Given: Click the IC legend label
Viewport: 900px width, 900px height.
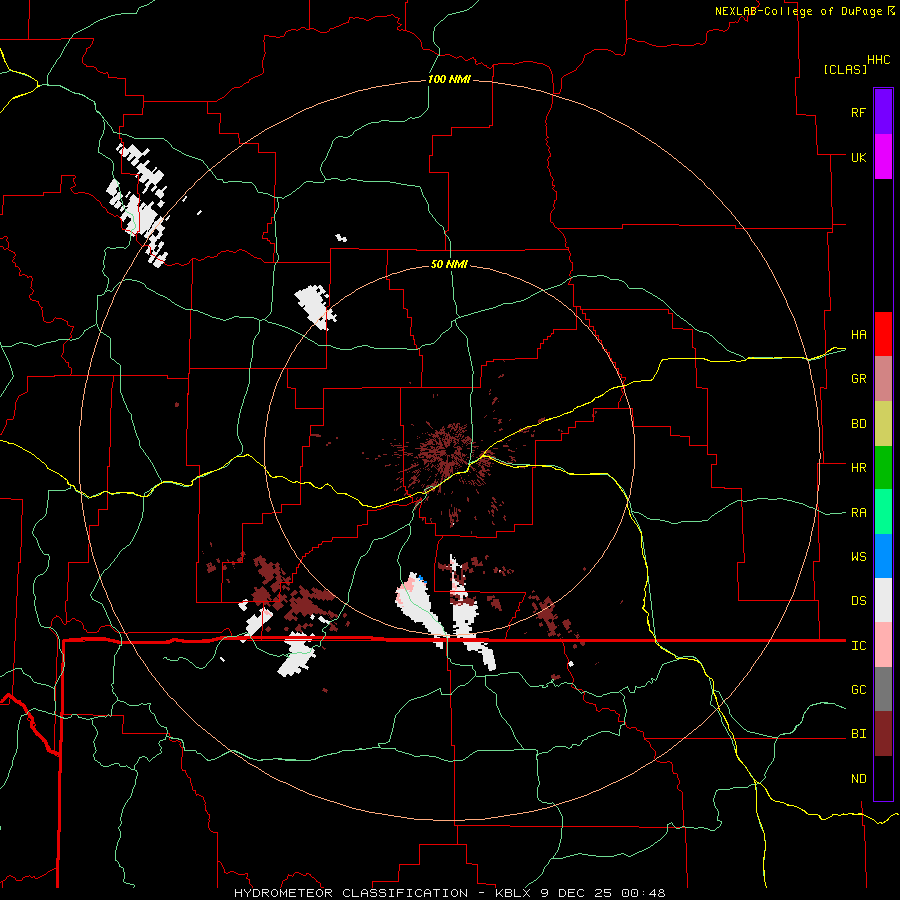Looking at the screenshot, I should click(858, 646).
